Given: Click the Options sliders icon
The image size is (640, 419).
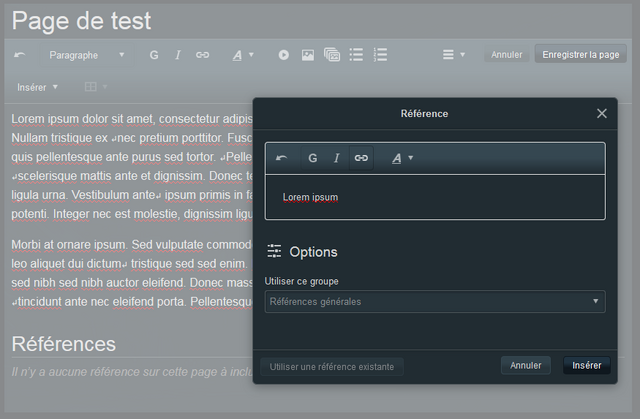Looking at the screenshot, I should 274,251.
